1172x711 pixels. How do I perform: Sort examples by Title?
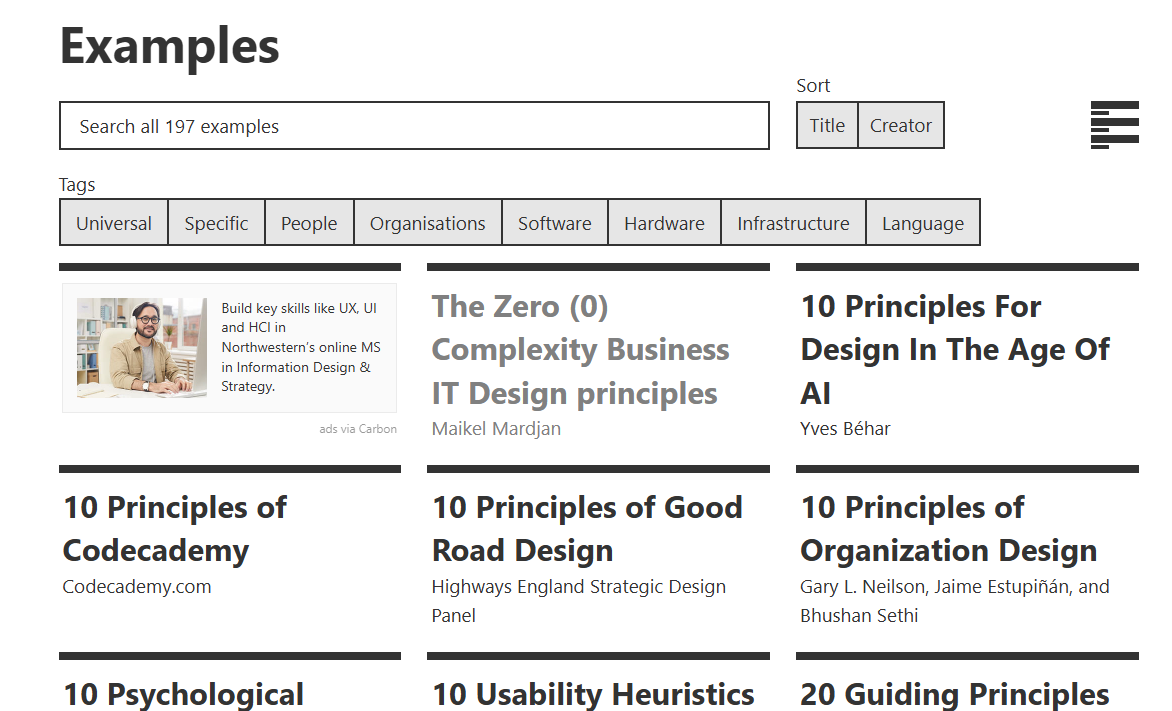(x=827, y=126)
